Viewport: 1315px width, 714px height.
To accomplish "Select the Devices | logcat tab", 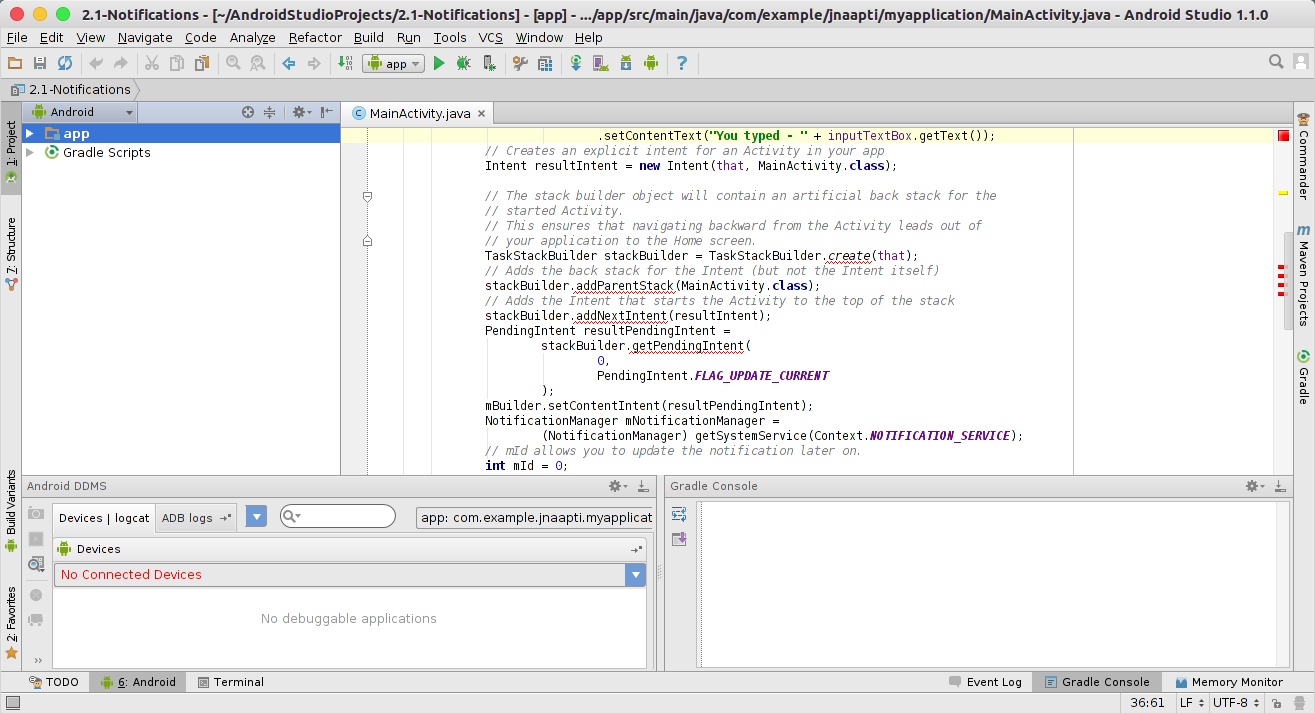I will coord(104,518).
